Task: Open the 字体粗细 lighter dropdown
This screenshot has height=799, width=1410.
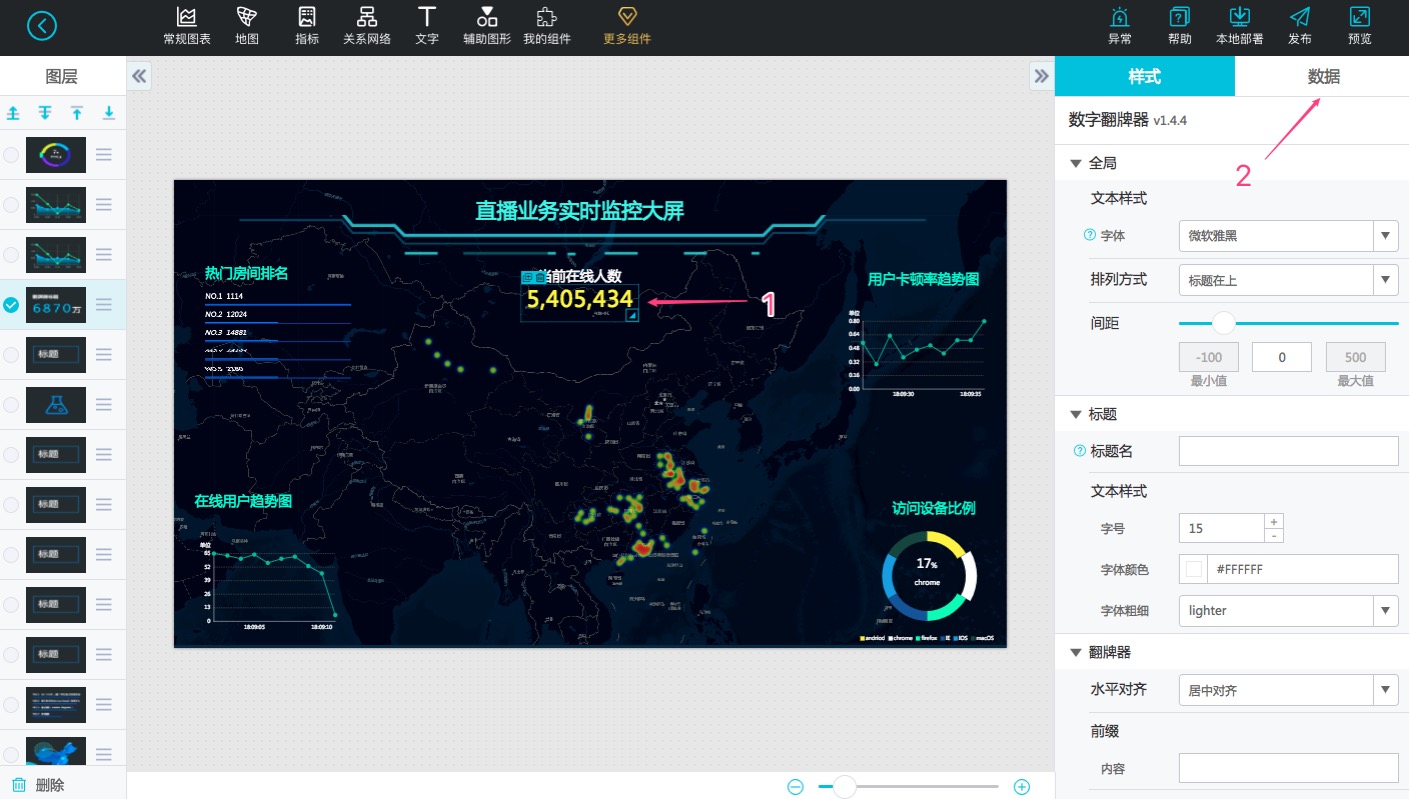Action: click(x=1288, y=610)
